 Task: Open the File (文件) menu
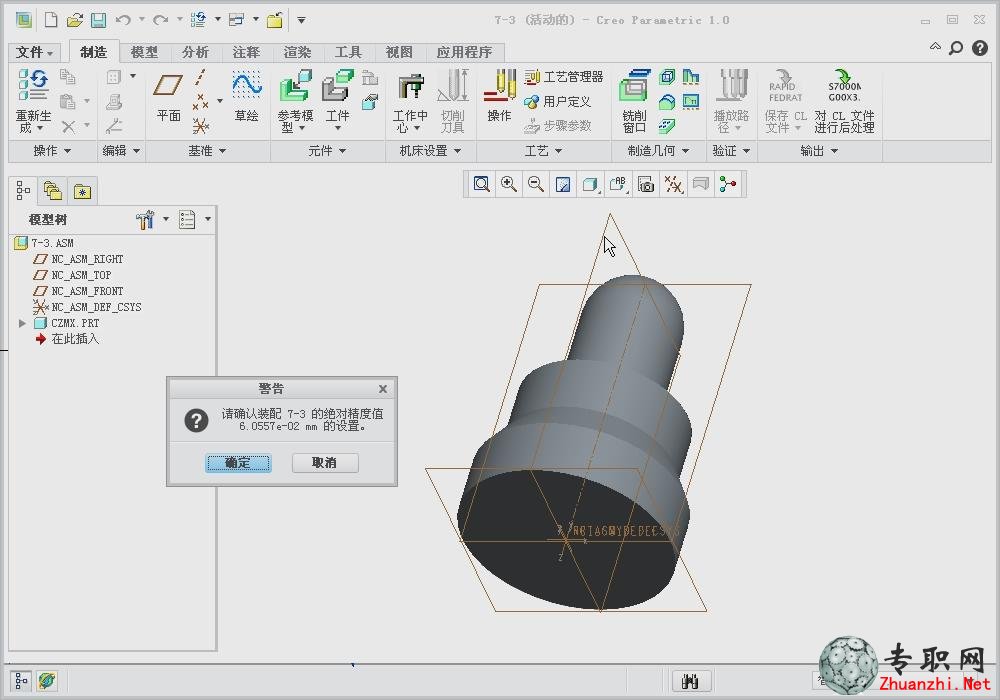tap(34, 52)
